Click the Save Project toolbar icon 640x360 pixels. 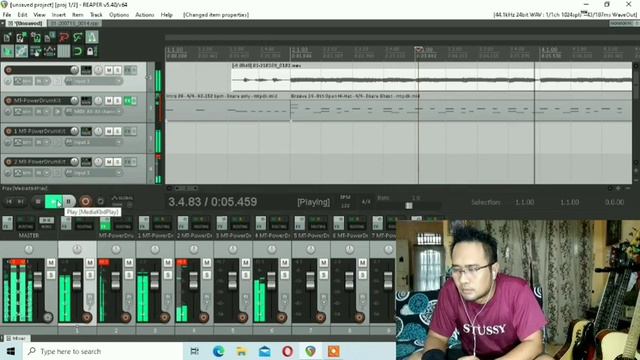(36, 38)
